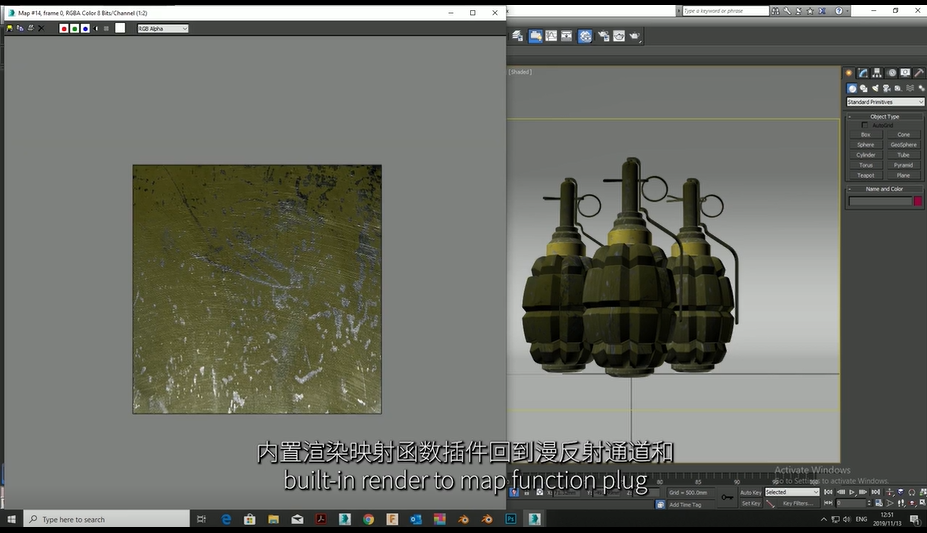Switch to the Hierarchy command panel tab
Screen dimensions: 927x533
pos(877,73)
